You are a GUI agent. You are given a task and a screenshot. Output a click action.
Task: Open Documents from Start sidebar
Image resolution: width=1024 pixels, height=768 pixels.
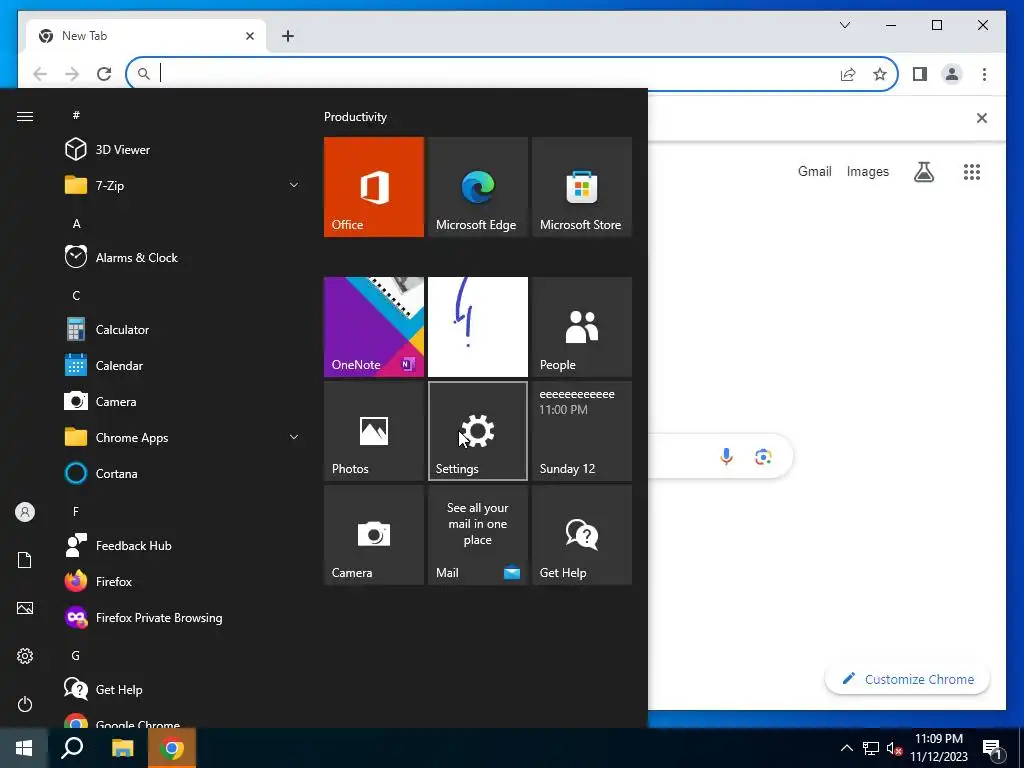[x=25, y=560]
